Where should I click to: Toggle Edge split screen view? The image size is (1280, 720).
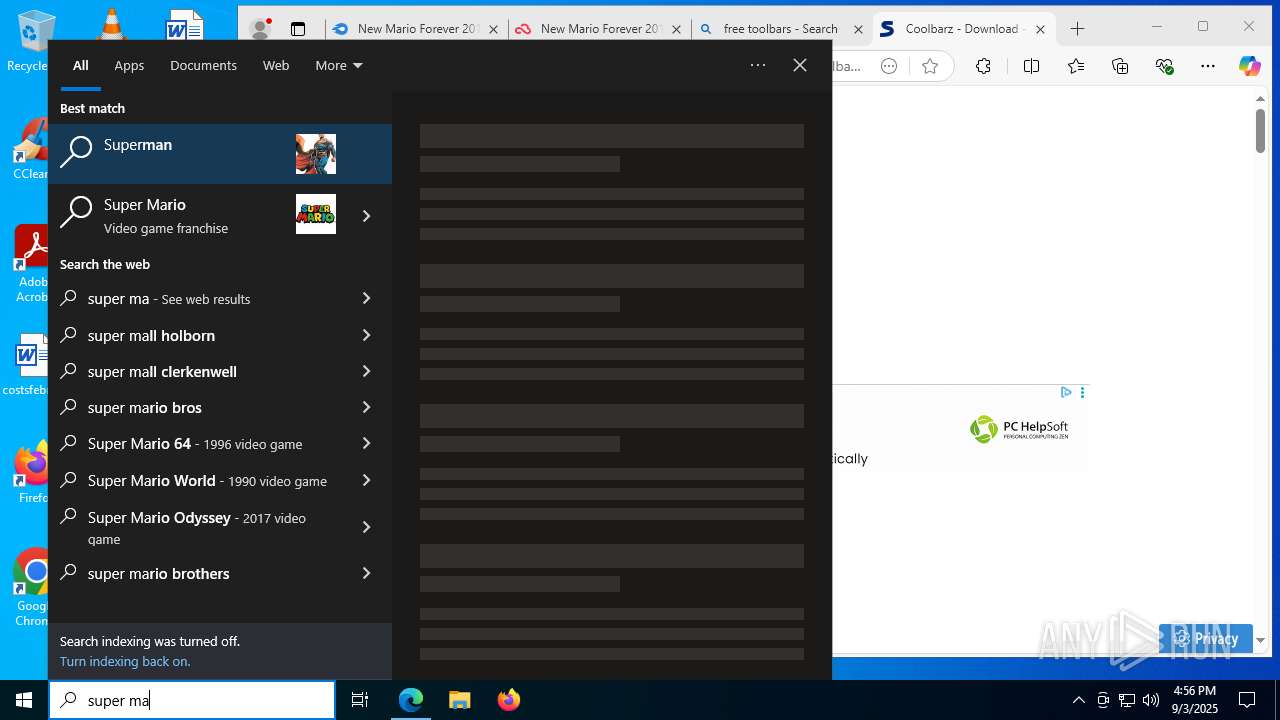pyautogui.click(x=1031, y=66)
